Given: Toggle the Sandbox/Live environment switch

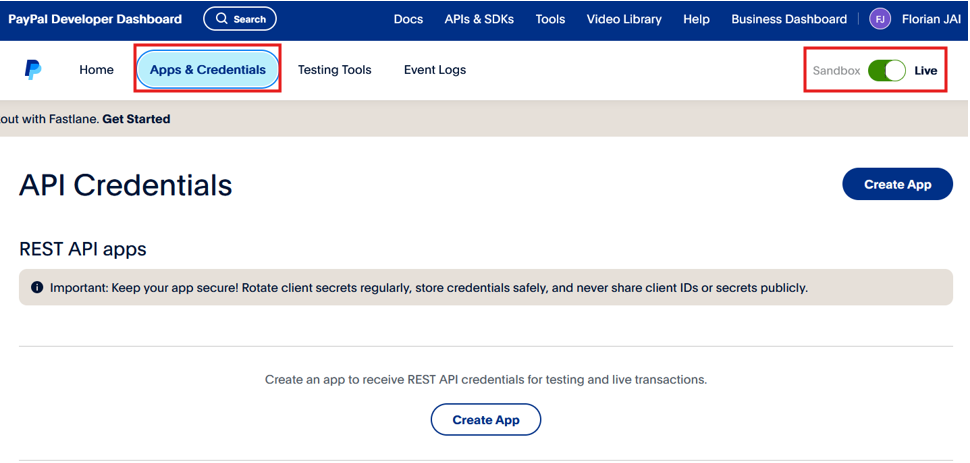Looking at the screenshot, I should tap(886, 71).
